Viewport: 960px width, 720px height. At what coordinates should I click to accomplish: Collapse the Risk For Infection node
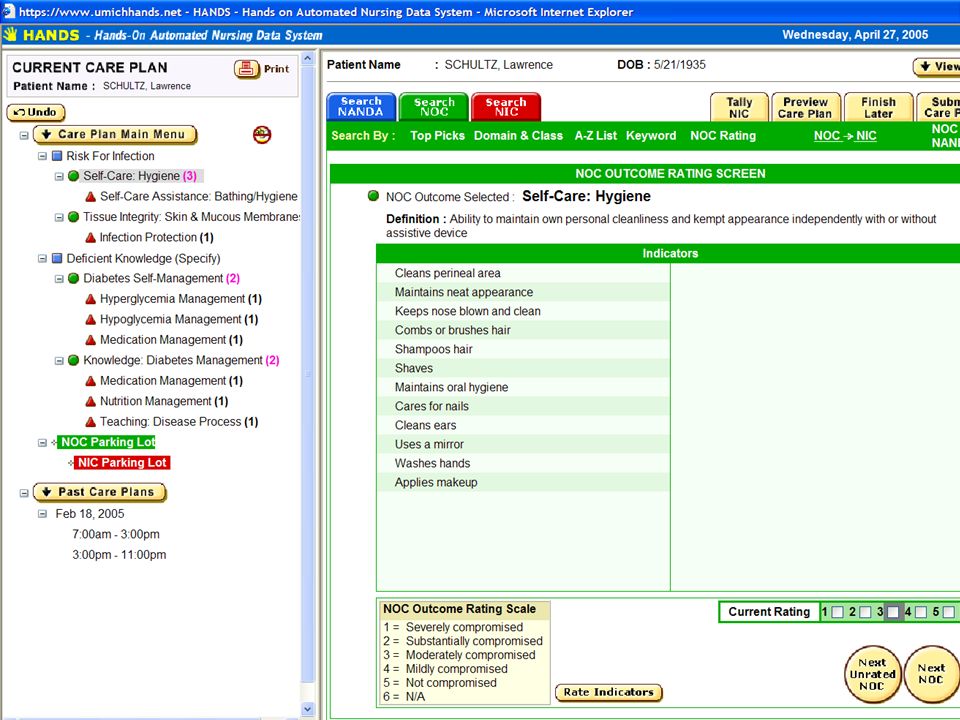(42, 156)
